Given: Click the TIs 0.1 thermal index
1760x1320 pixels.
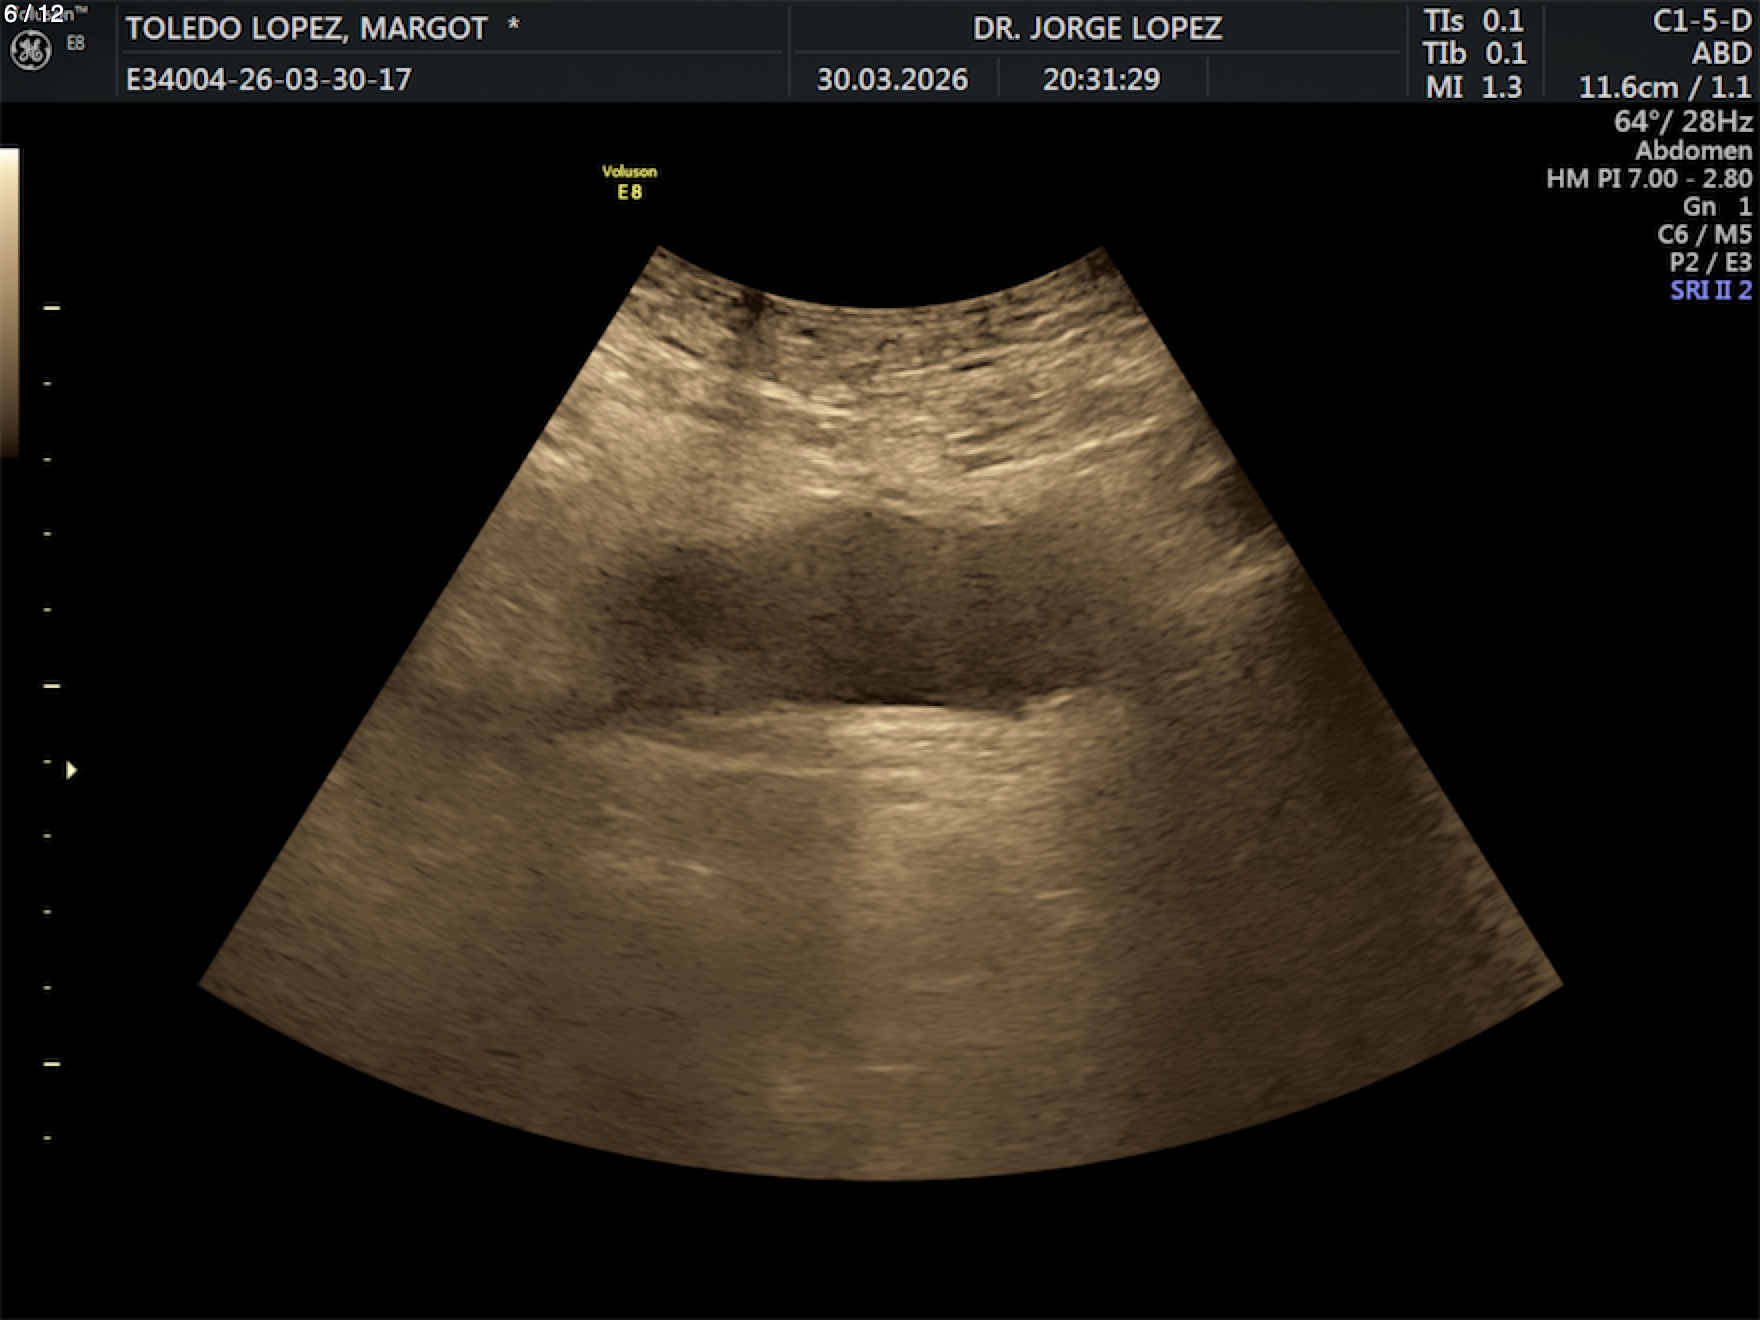Looking at the screenshot, I should click(x=1474, y=21).
